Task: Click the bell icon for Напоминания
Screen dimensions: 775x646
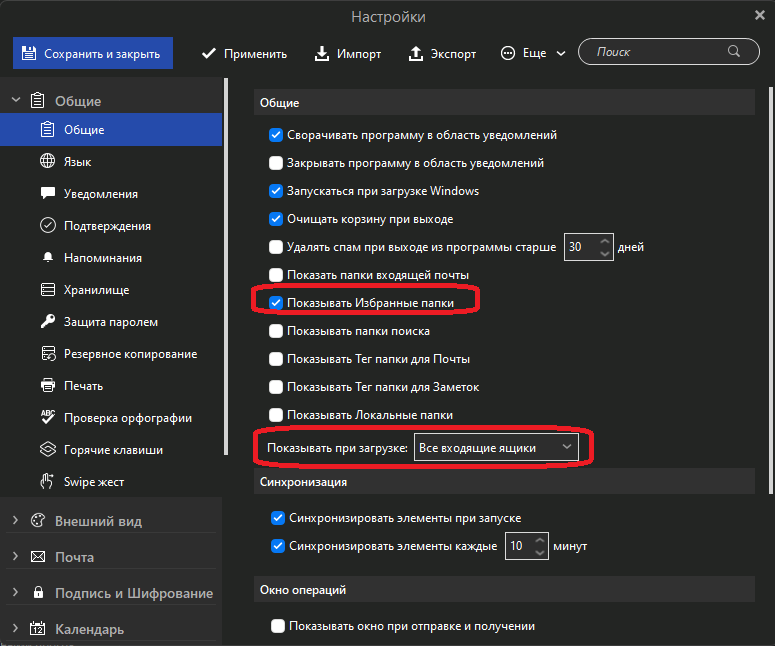Action: coord(47,258)
